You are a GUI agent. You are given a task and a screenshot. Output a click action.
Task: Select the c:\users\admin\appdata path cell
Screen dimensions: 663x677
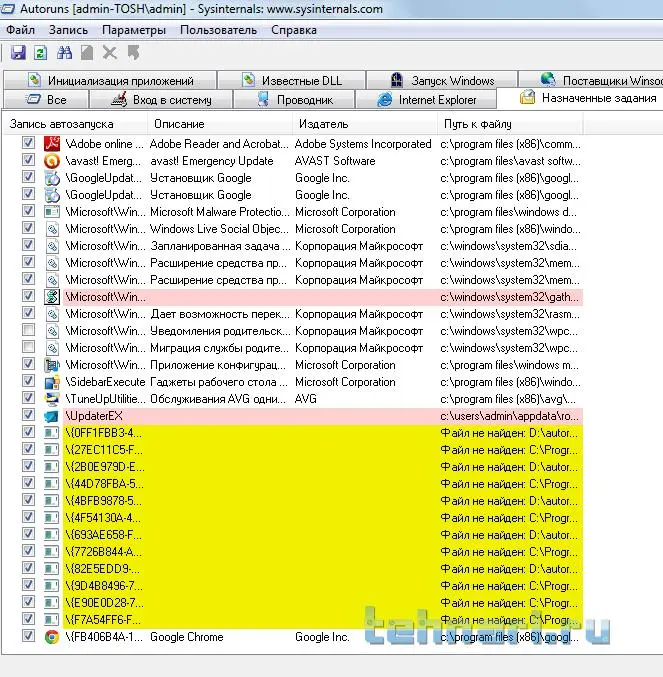coord(509,416)
